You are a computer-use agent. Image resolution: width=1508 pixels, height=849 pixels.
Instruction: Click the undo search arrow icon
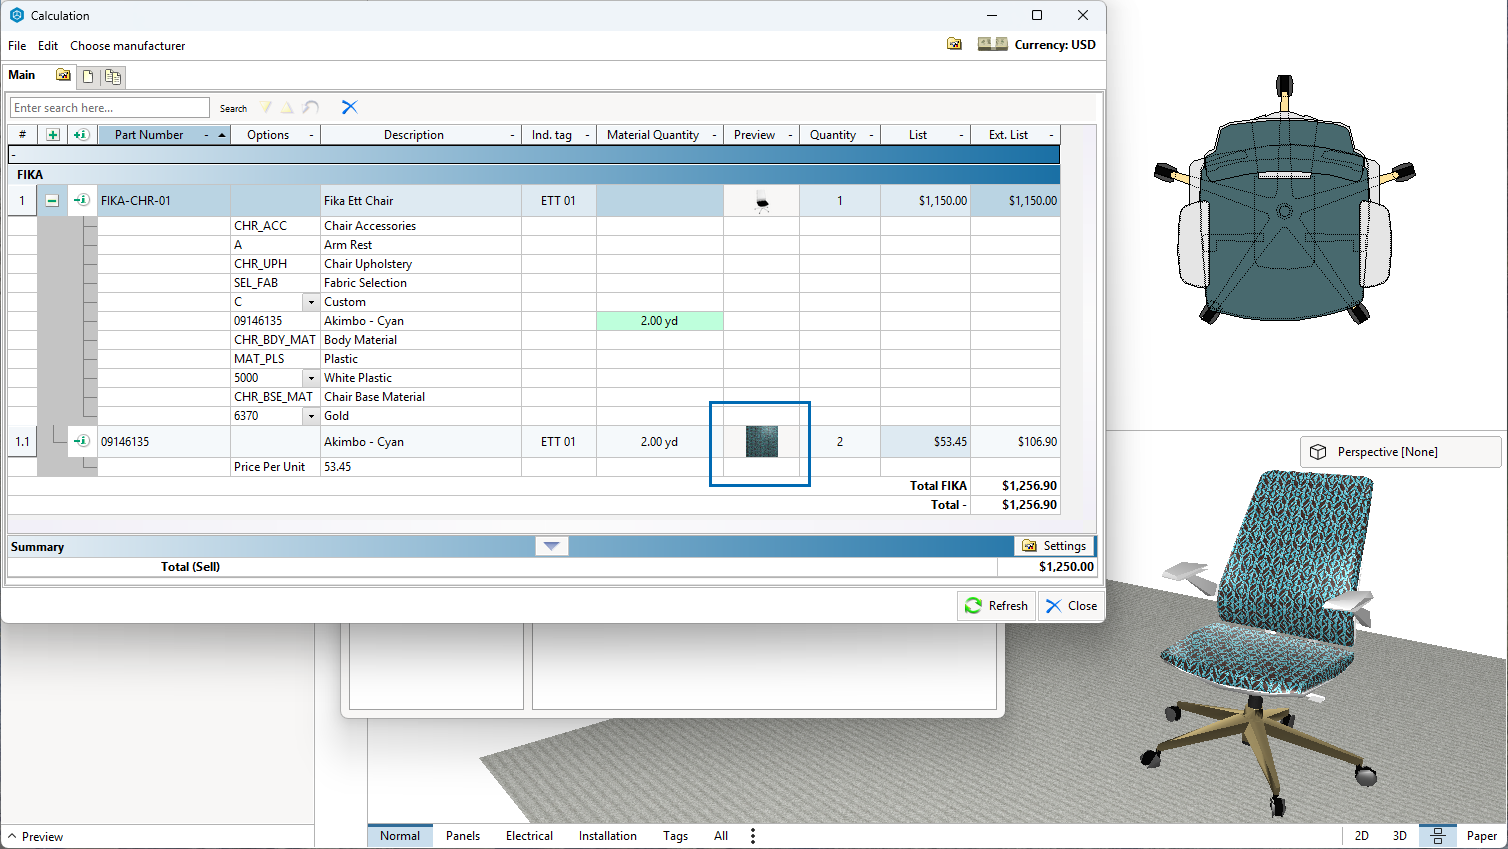(311, 107)
